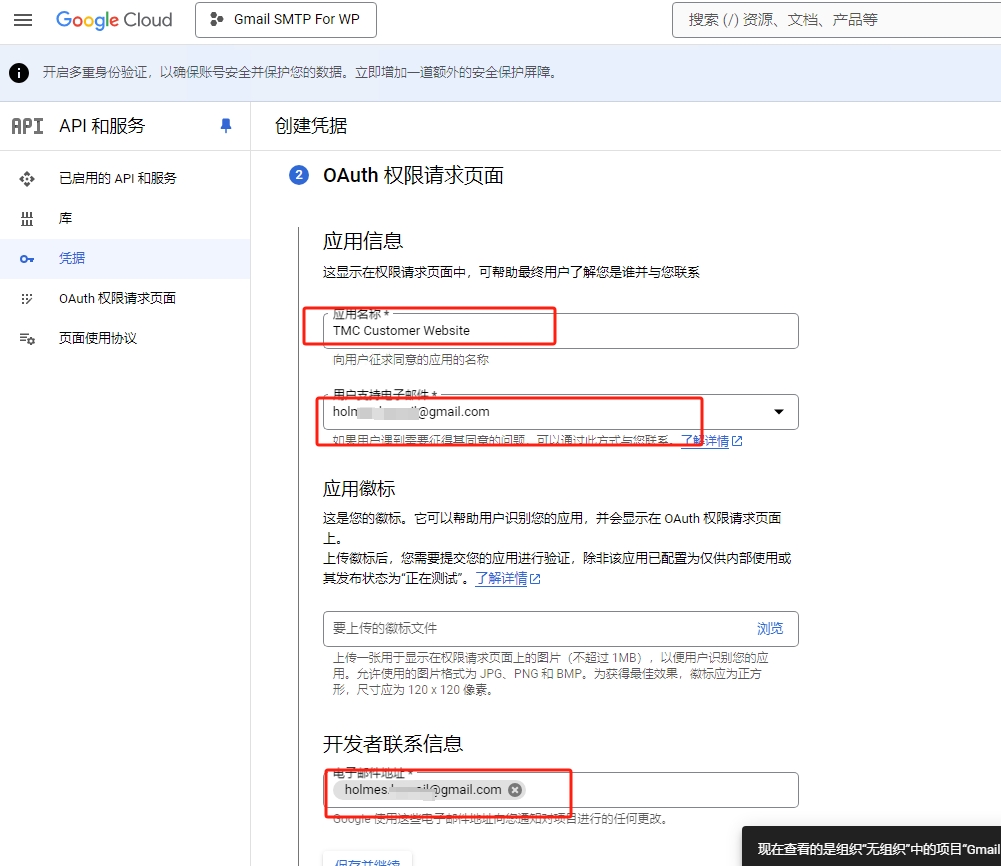Click 浏览 to choose a logo file
Image resolution: width=1001 pixels, height=866 pixels.
(770, 629)
